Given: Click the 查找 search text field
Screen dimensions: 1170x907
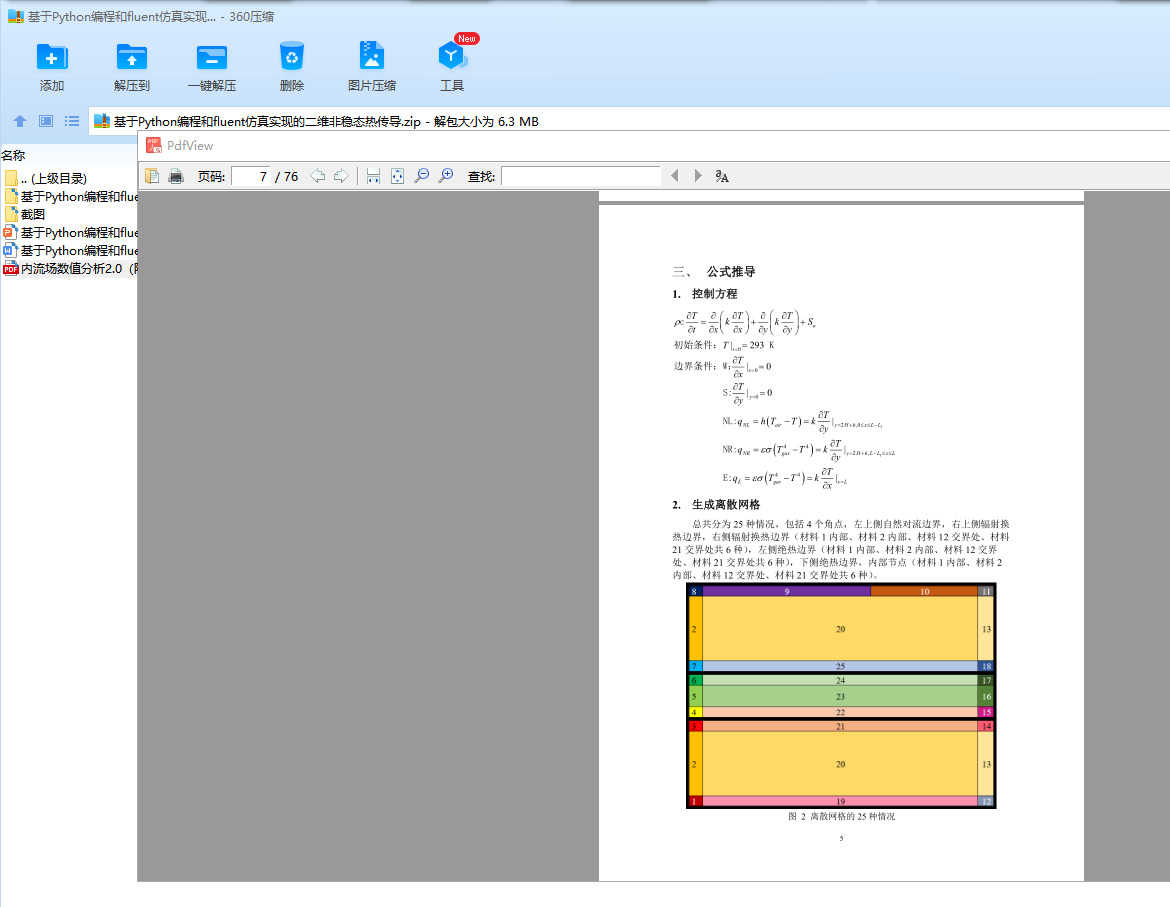Looking at the screenshot, I should pyautogui.click(x=581, y=176).
